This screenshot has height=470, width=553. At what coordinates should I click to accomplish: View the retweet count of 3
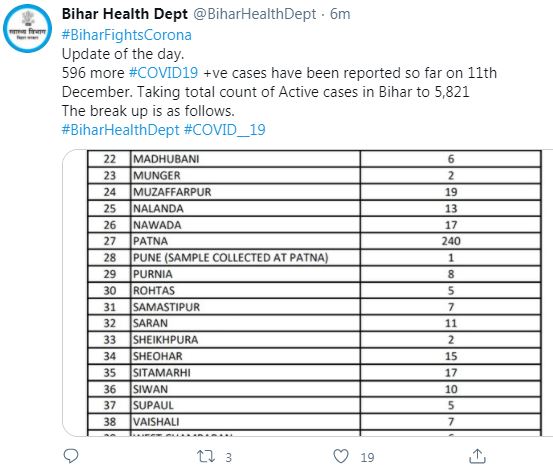coord(229,457)
